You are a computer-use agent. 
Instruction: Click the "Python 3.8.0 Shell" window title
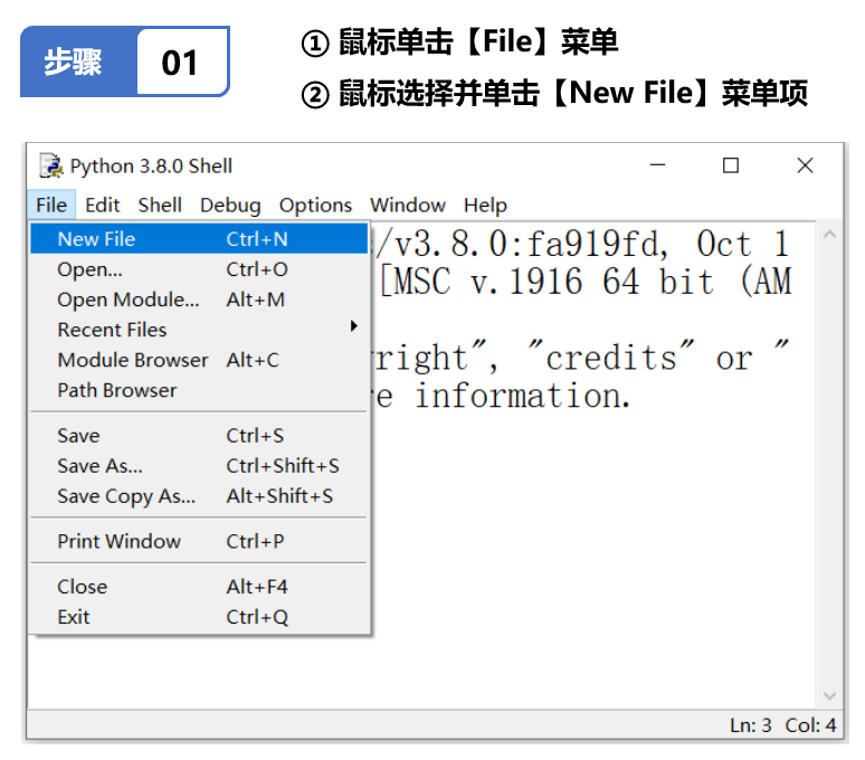coord(151,166)
